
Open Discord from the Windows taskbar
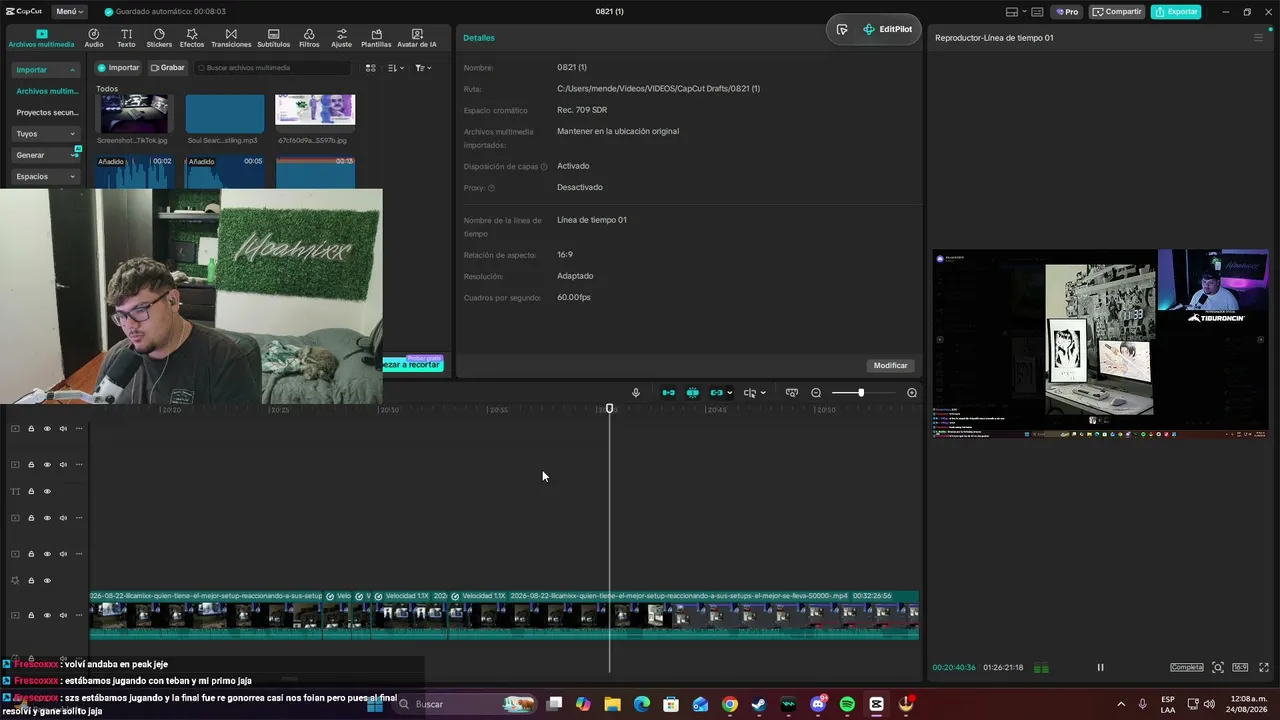(x=818, y=704)
